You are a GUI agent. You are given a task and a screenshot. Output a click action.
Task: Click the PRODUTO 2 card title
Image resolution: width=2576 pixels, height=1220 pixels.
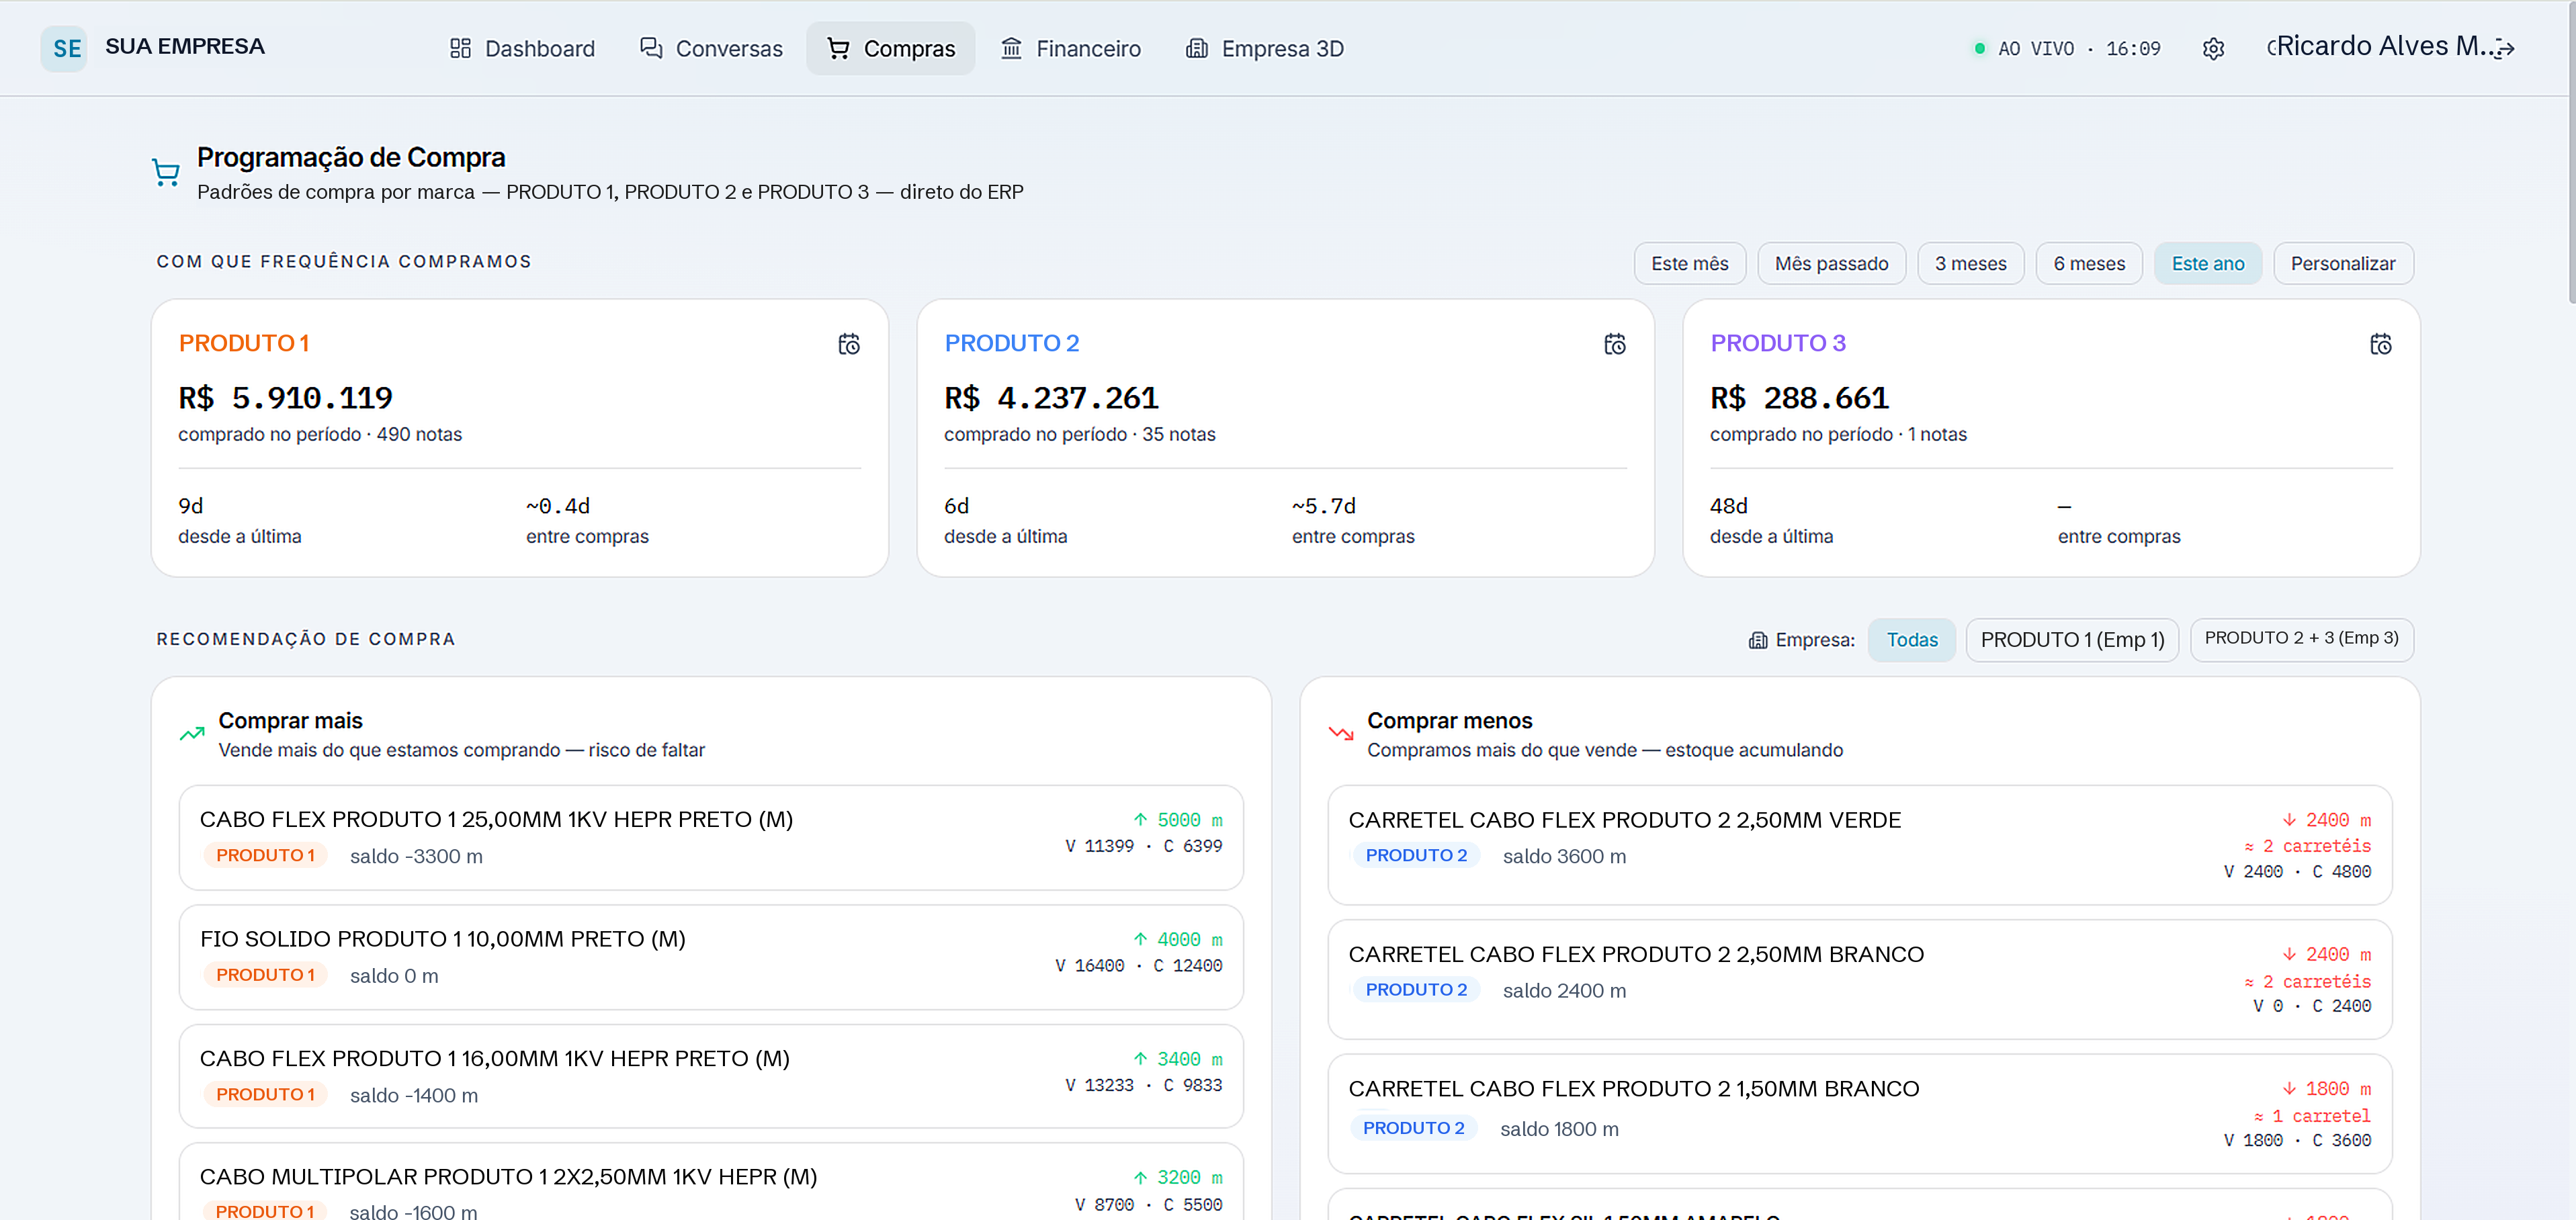[x=1011, y=344]
